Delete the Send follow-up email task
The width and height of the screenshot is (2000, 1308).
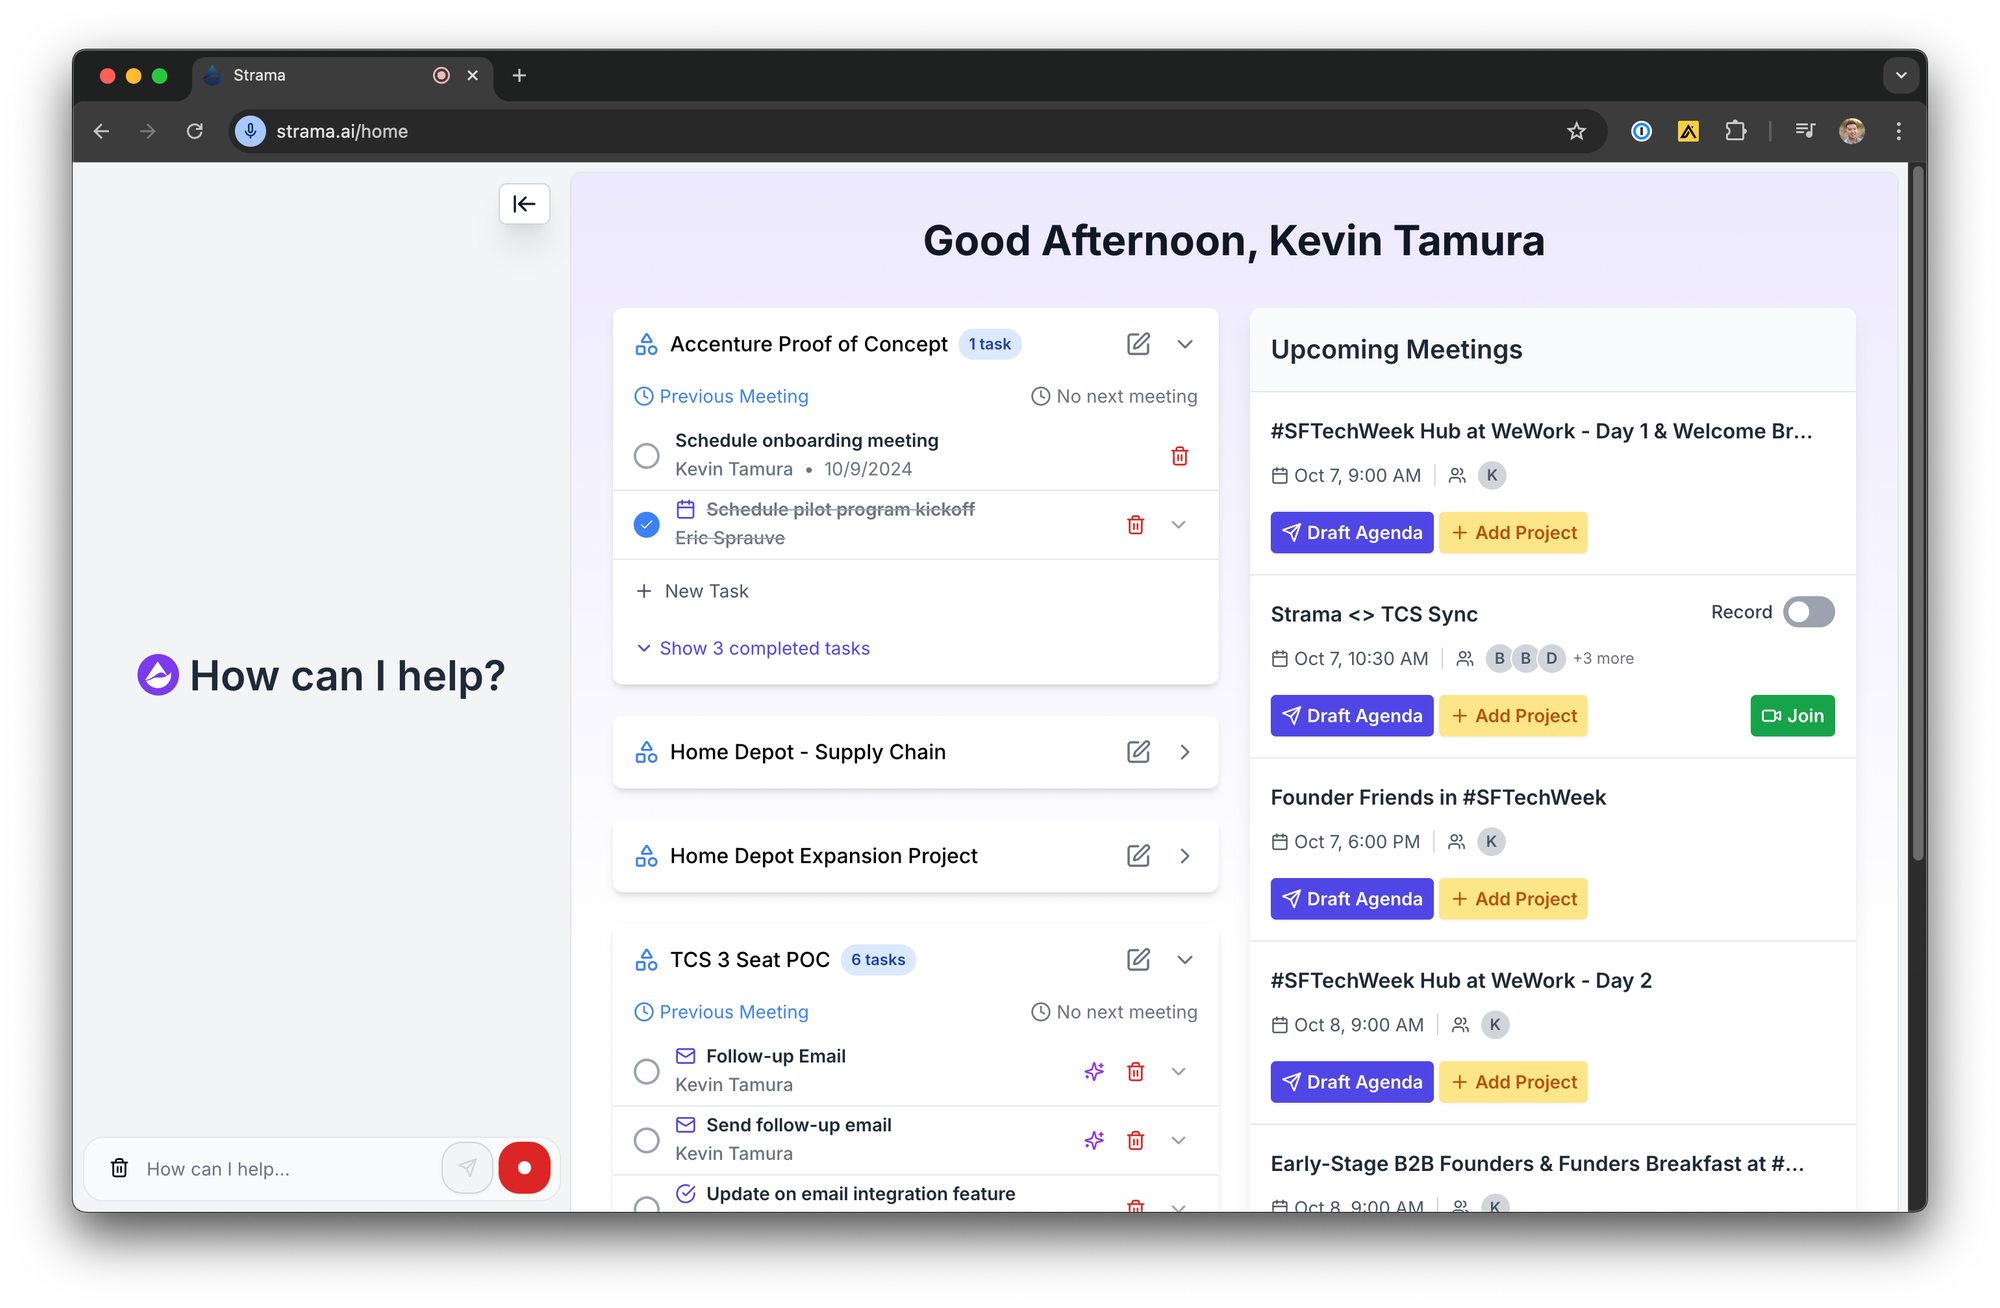coord(1135,1140)
